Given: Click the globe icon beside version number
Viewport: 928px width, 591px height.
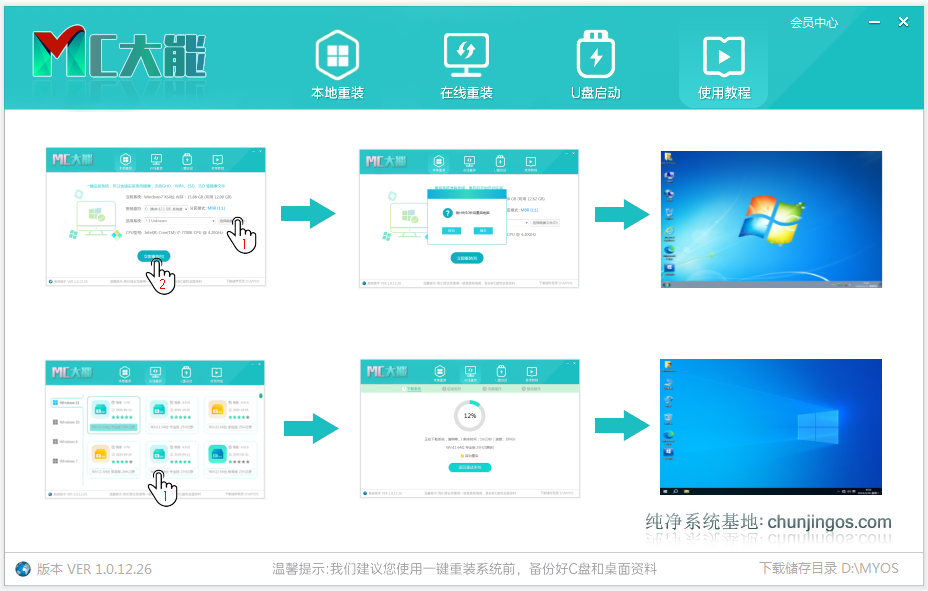Looking at the screenshot, I should (x=23, y=569).
